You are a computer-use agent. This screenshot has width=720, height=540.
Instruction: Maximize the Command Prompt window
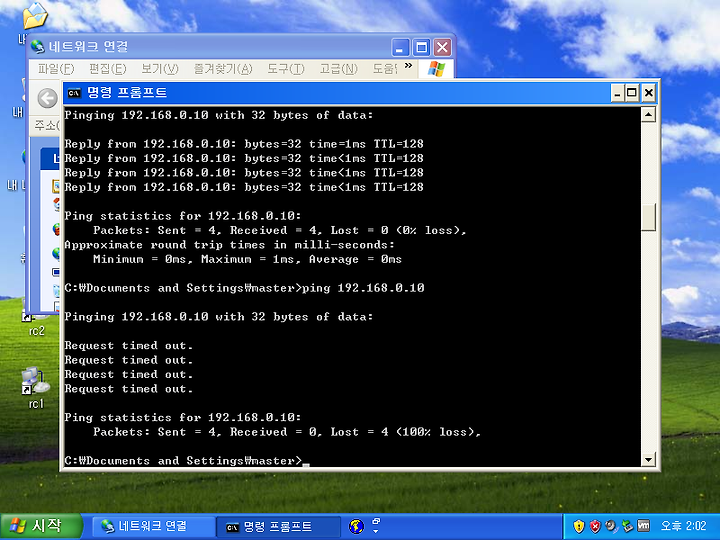[632, 93]
